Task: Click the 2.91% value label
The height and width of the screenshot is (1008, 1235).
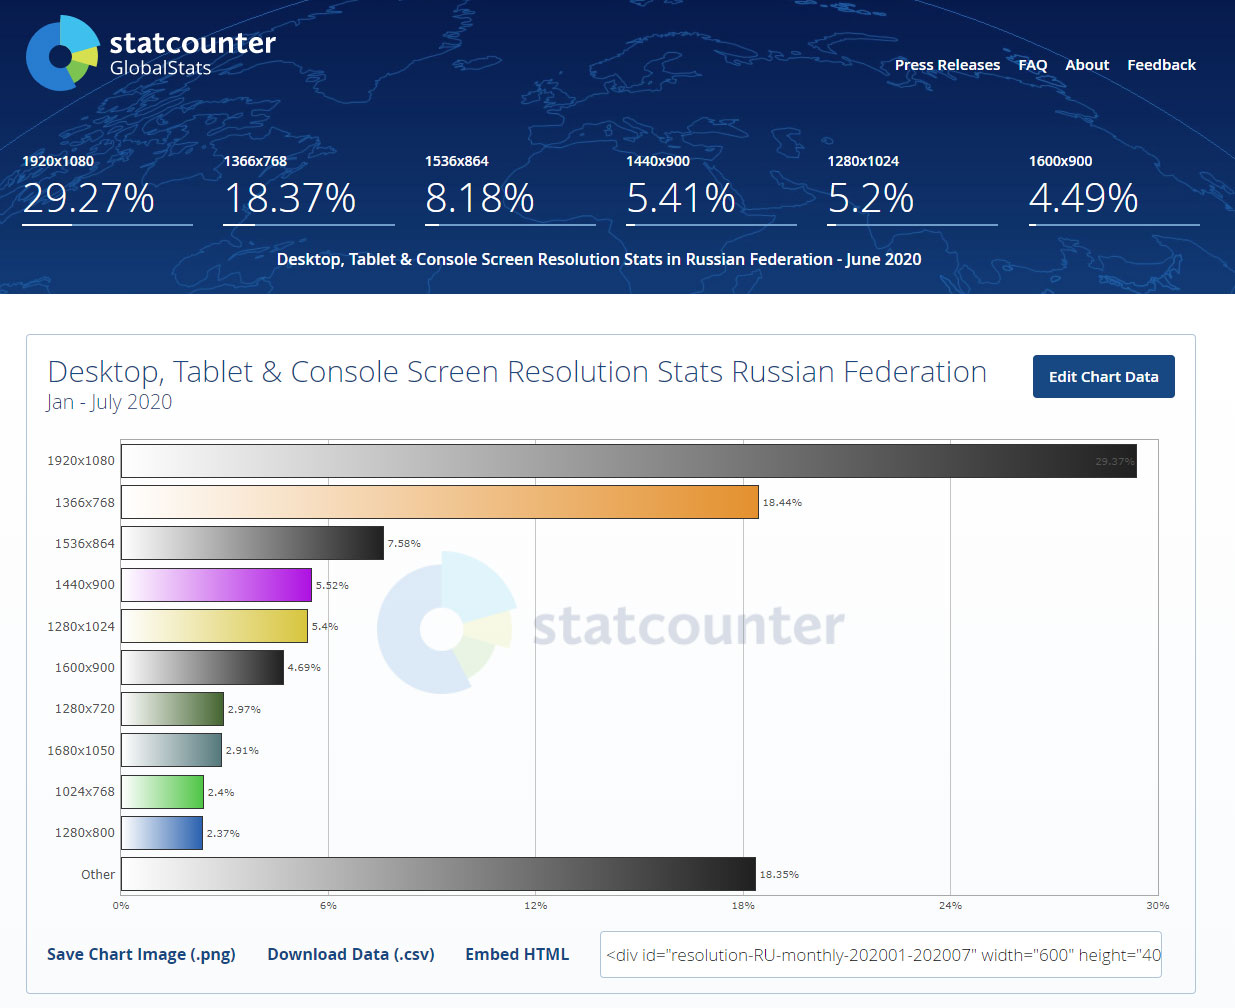Action: 242,751
